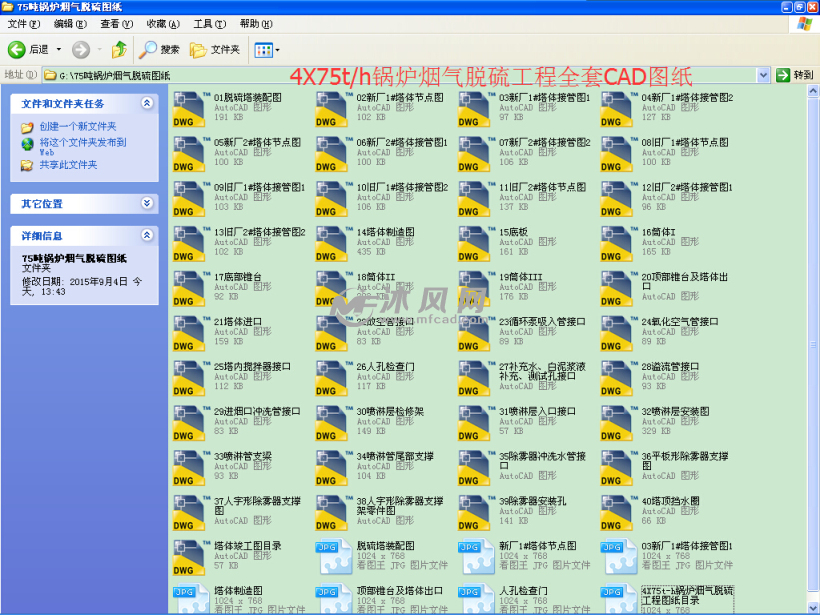820x615 pixels.
Task: Toggle the Folders (文件夹) pane button
Action: (215, 49)
